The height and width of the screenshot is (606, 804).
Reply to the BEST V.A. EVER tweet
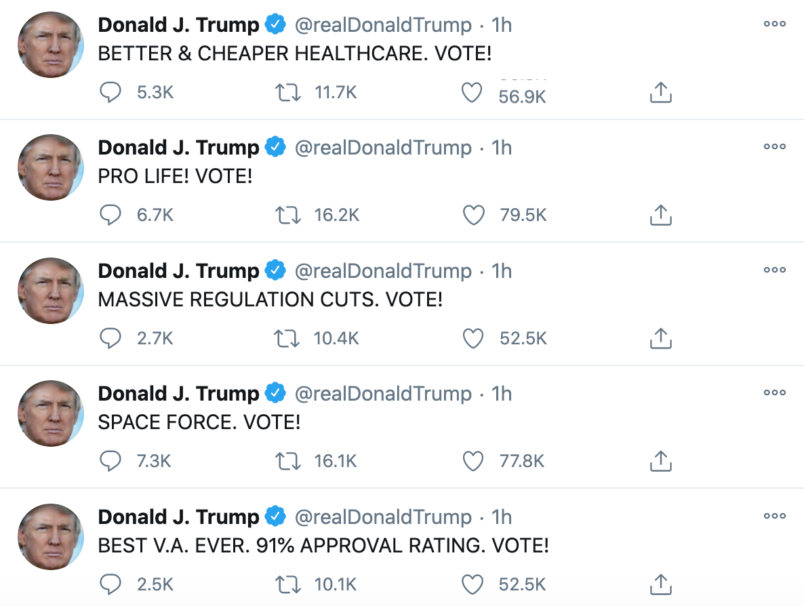tap(111, 584)
